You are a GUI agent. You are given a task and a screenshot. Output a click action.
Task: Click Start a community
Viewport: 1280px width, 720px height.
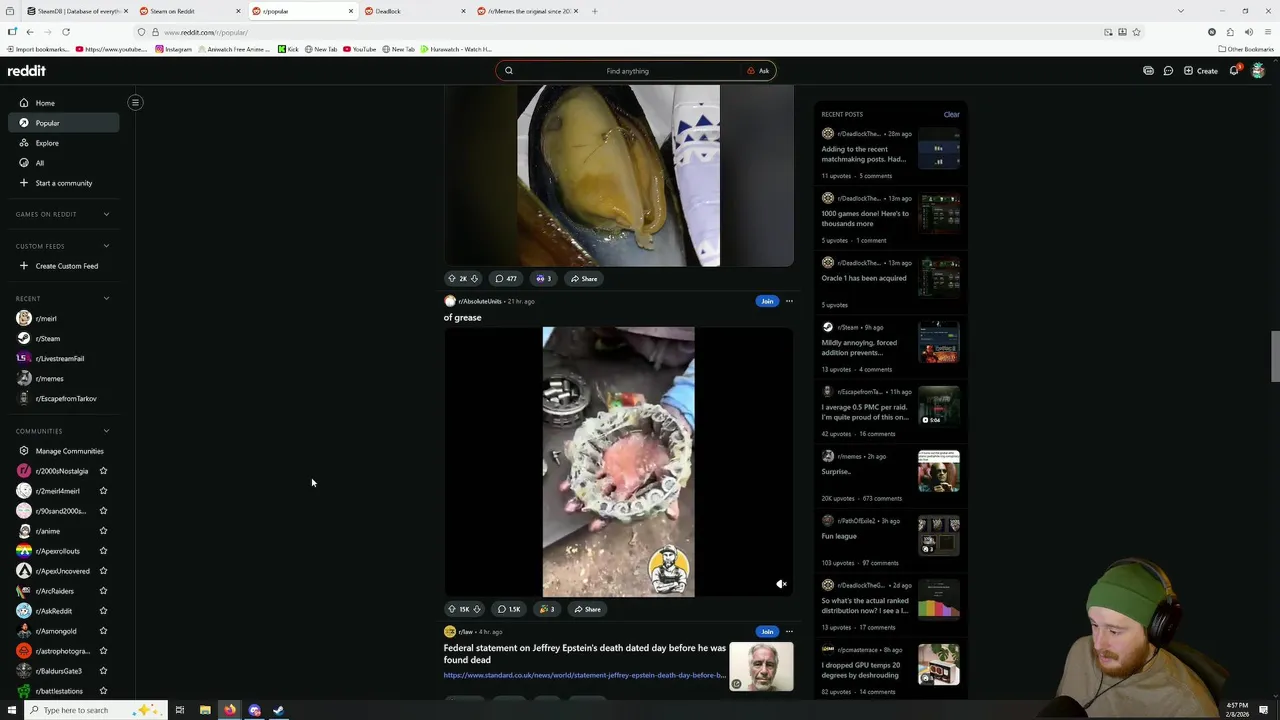(x=63, y=183)
